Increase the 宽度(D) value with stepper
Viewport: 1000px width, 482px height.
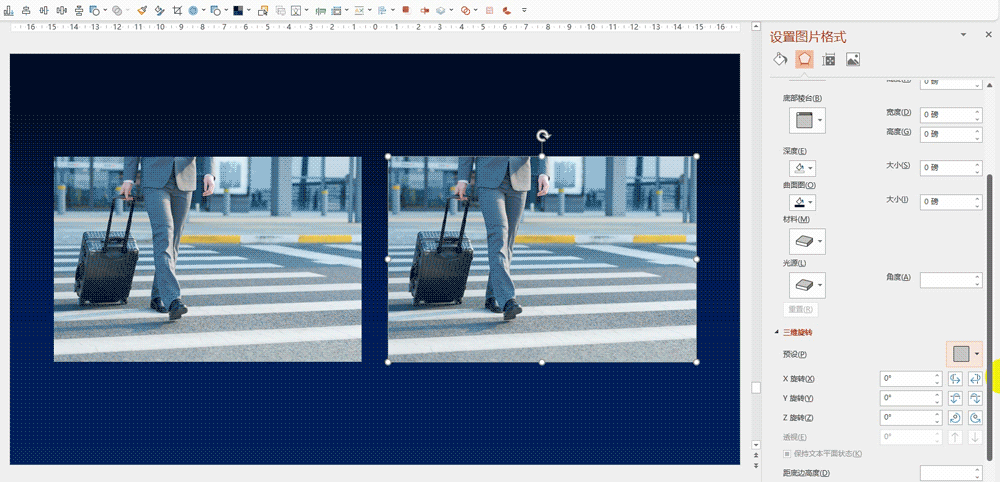[x=978, y=112]
